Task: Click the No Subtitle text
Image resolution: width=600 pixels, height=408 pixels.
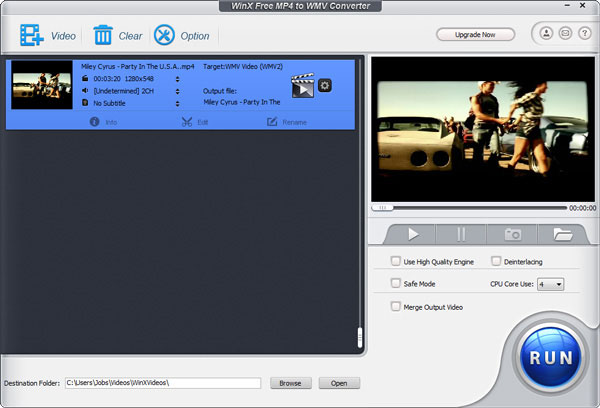Action: coord(109,103)
